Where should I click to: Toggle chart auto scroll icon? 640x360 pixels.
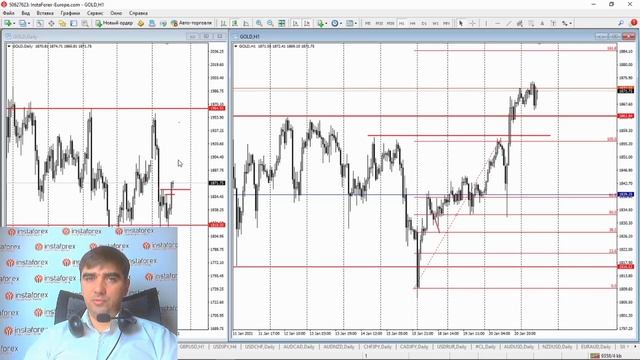click(x=296, y=23)
